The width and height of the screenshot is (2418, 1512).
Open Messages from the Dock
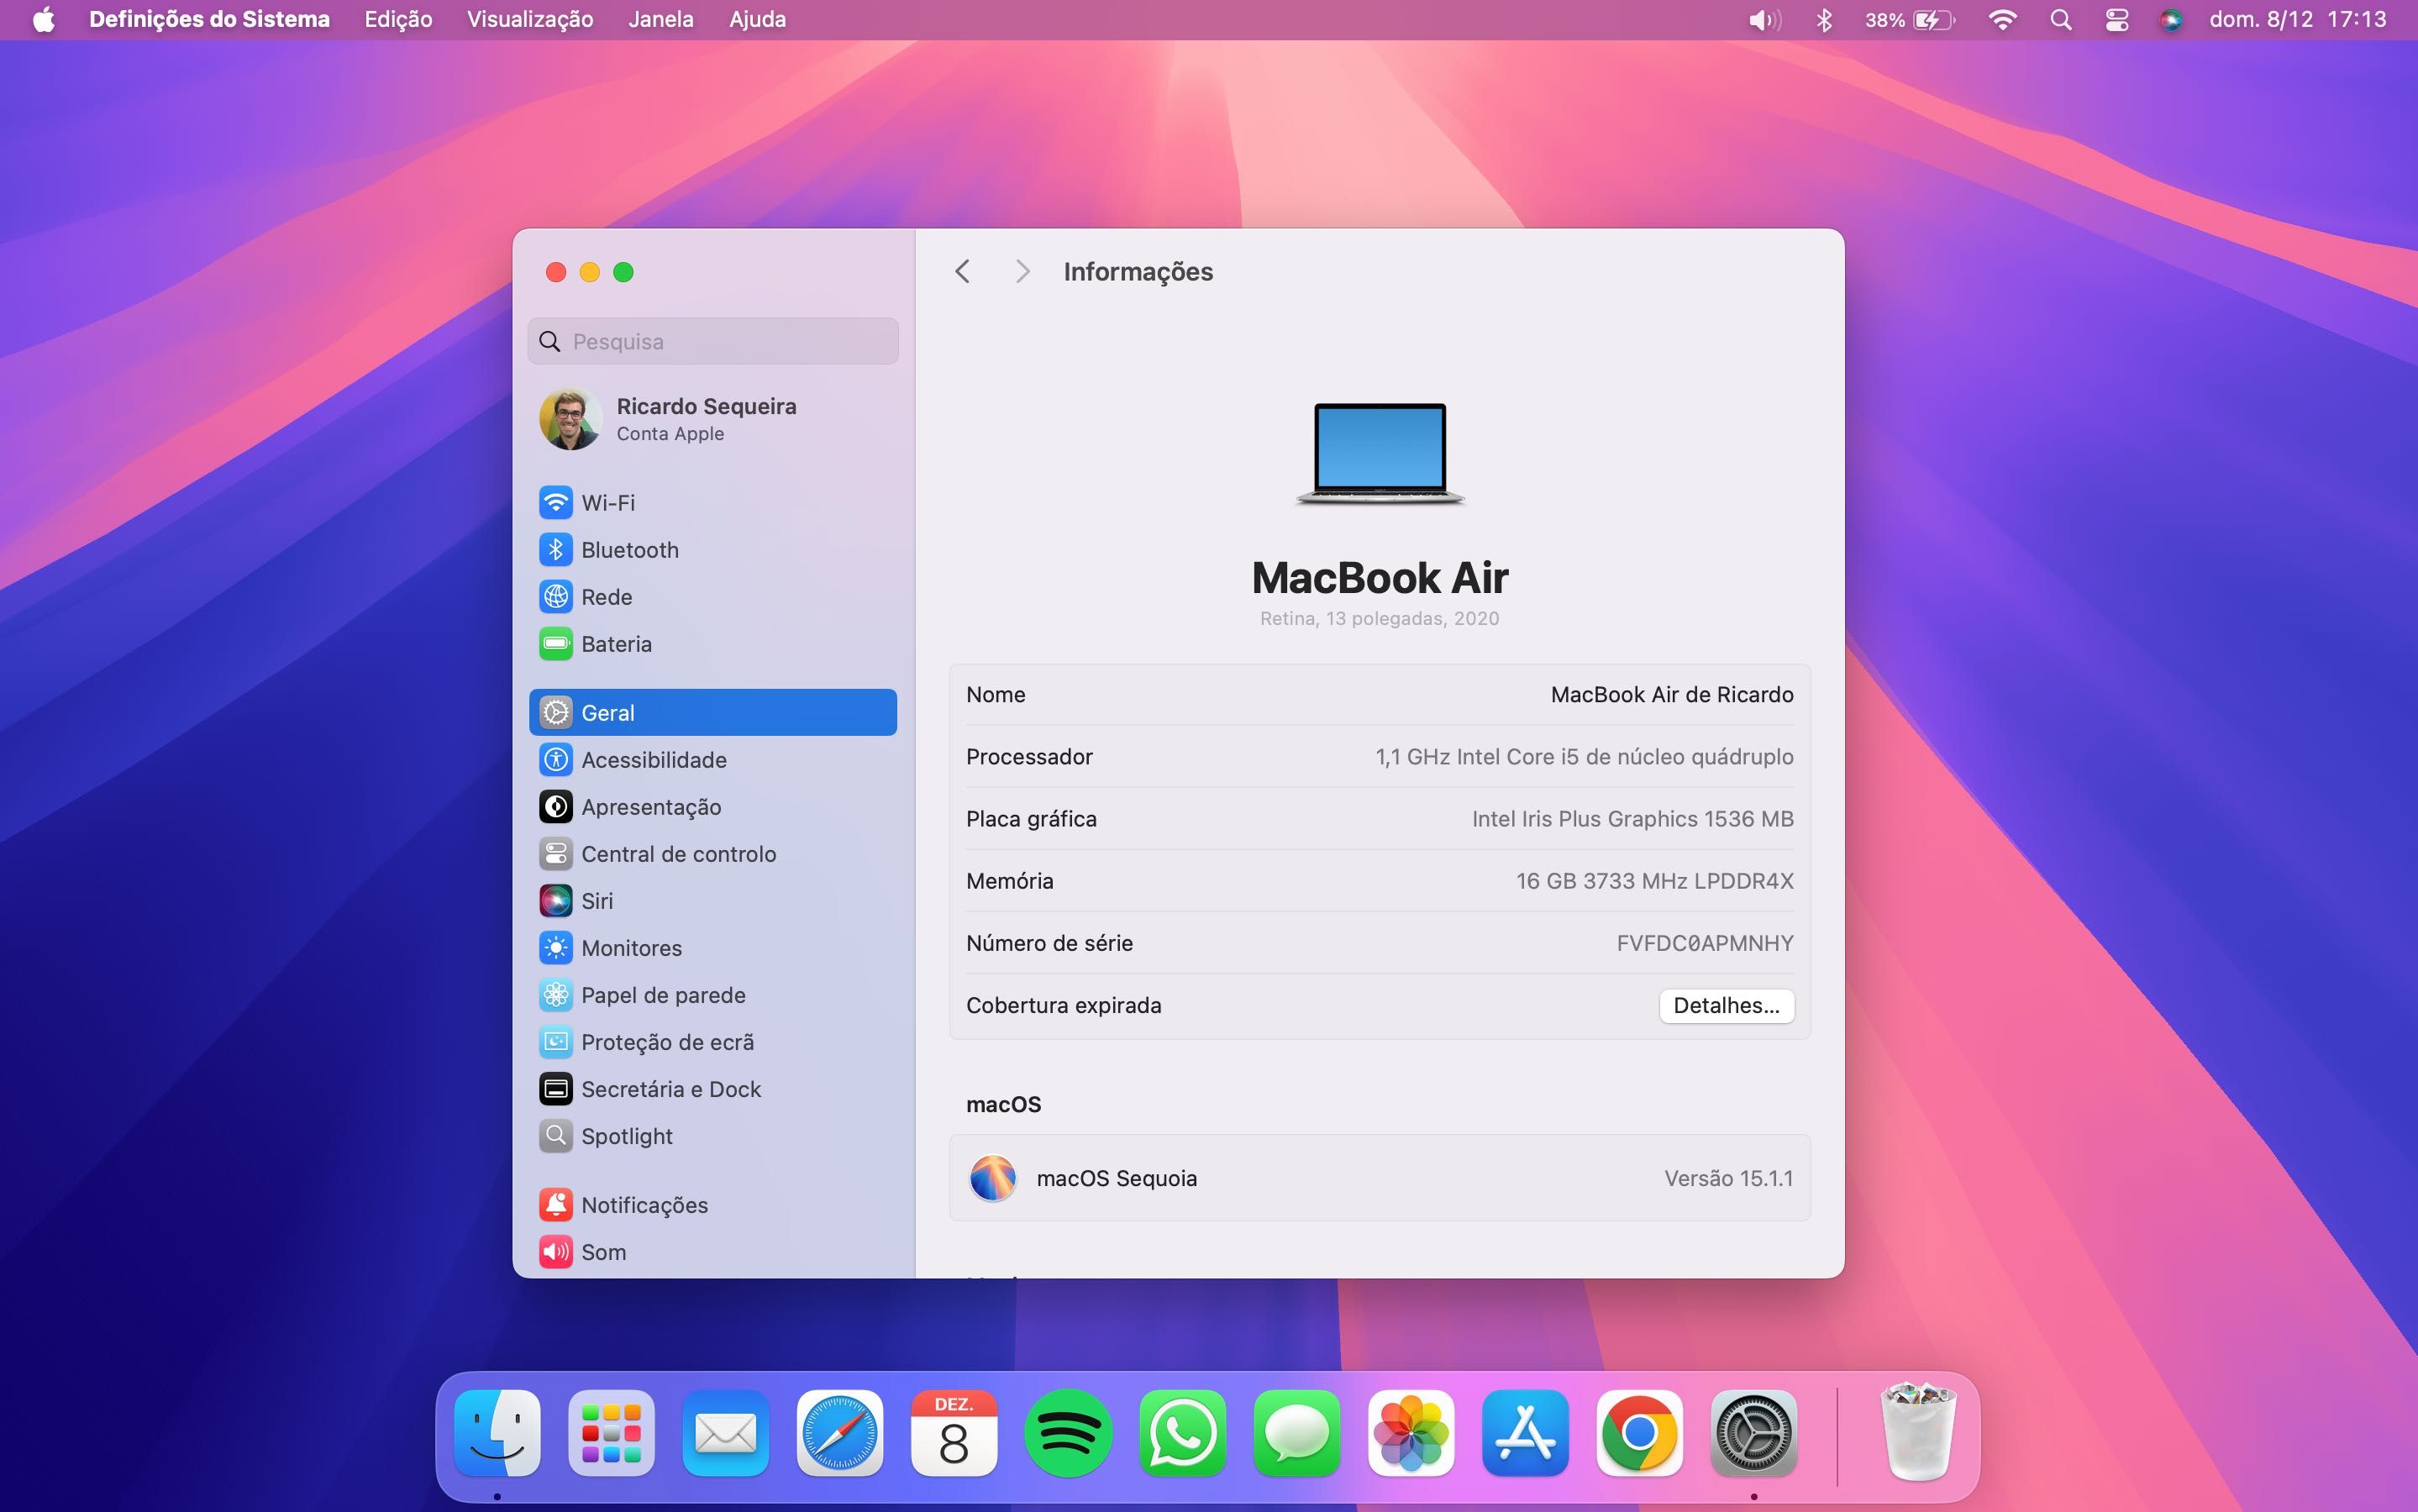[x=1297, y=1433]
